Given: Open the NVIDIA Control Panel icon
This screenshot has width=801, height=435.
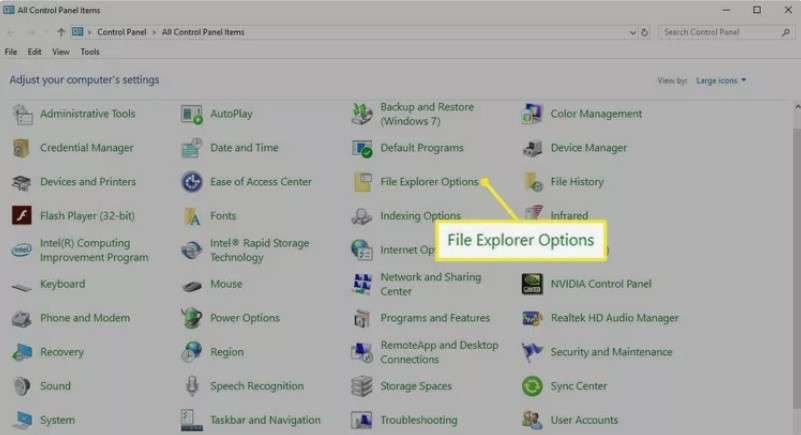Looking at the screenshot, I should click(x=532, y=284).
